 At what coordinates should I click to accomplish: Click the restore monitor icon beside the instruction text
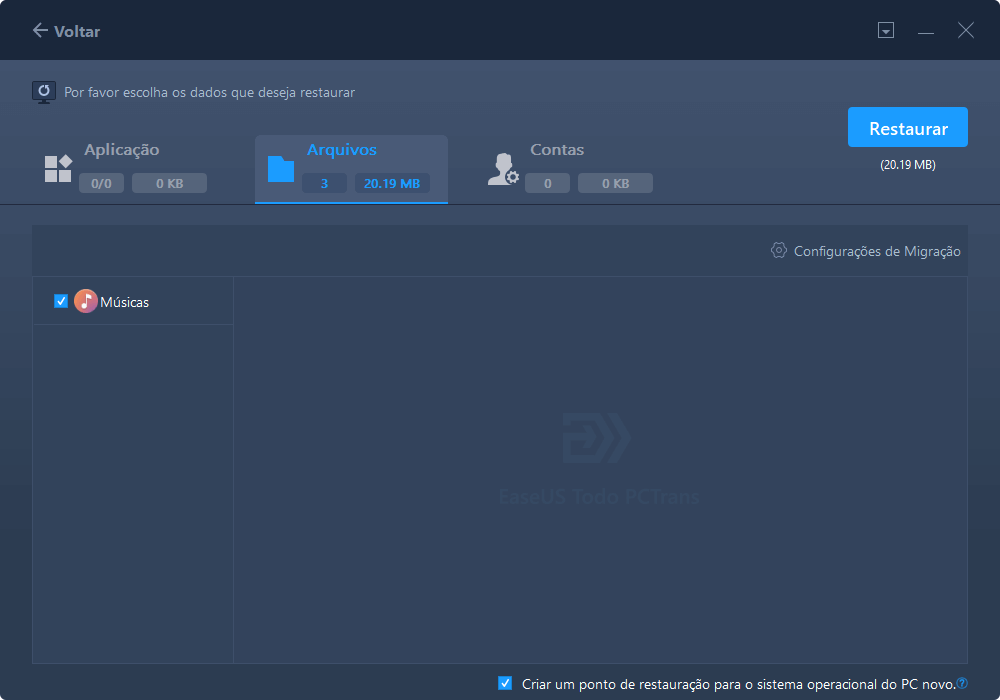[x=44, y=92]
